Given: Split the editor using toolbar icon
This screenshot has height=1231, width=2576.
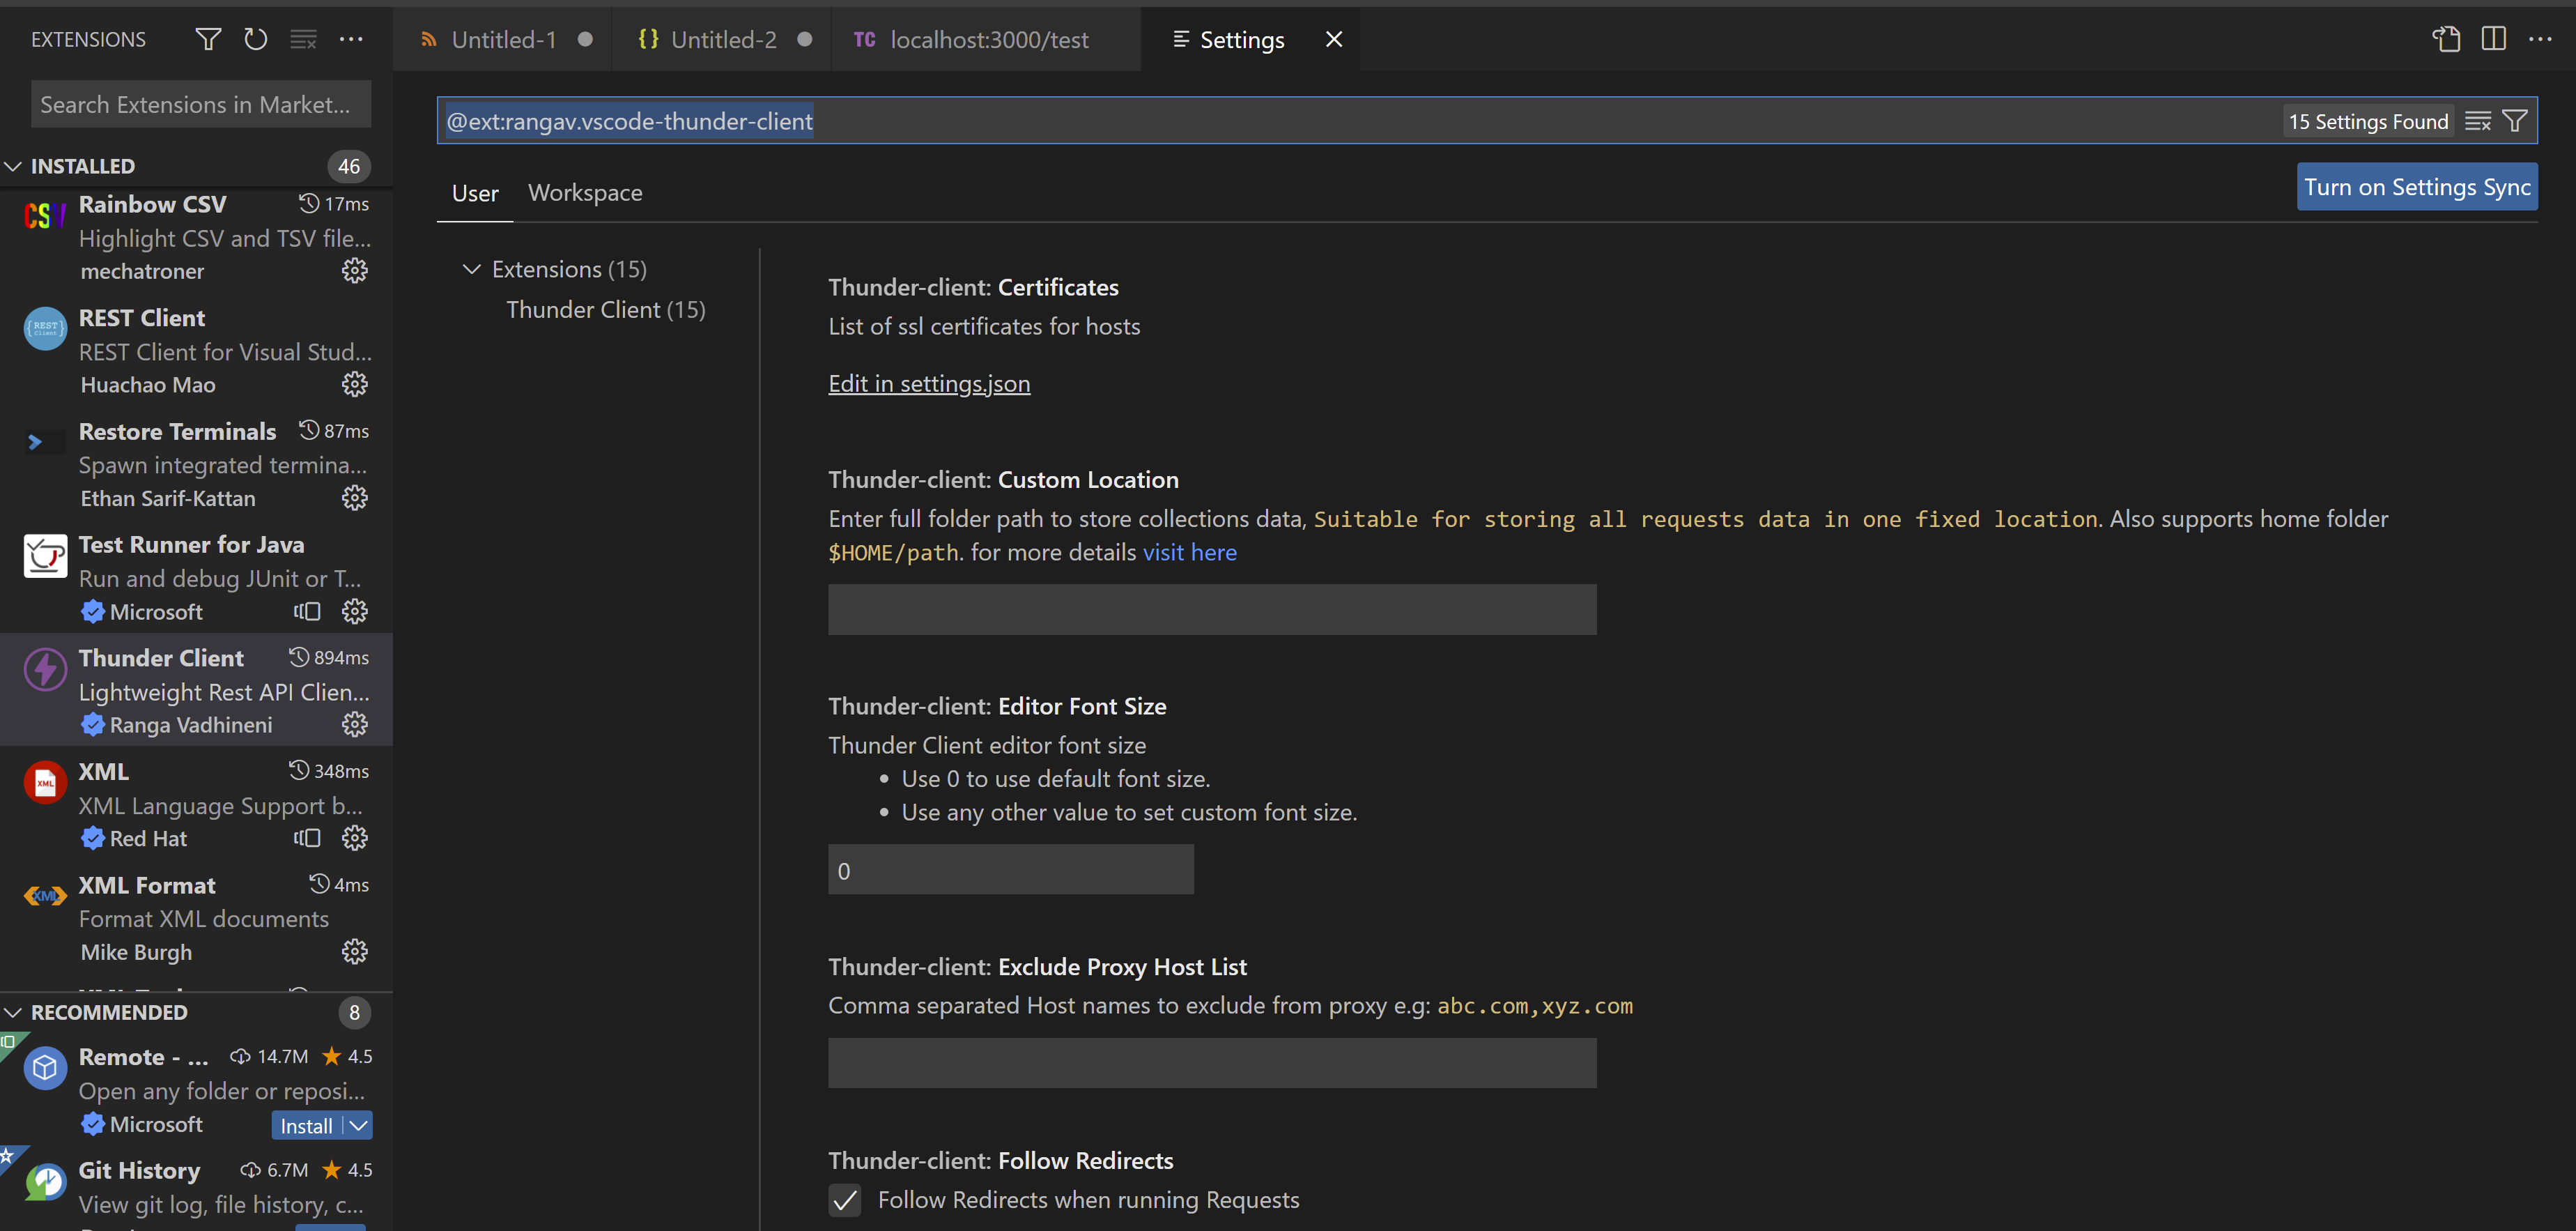Looking at the screenshot, I should [x=2493, y=39].
